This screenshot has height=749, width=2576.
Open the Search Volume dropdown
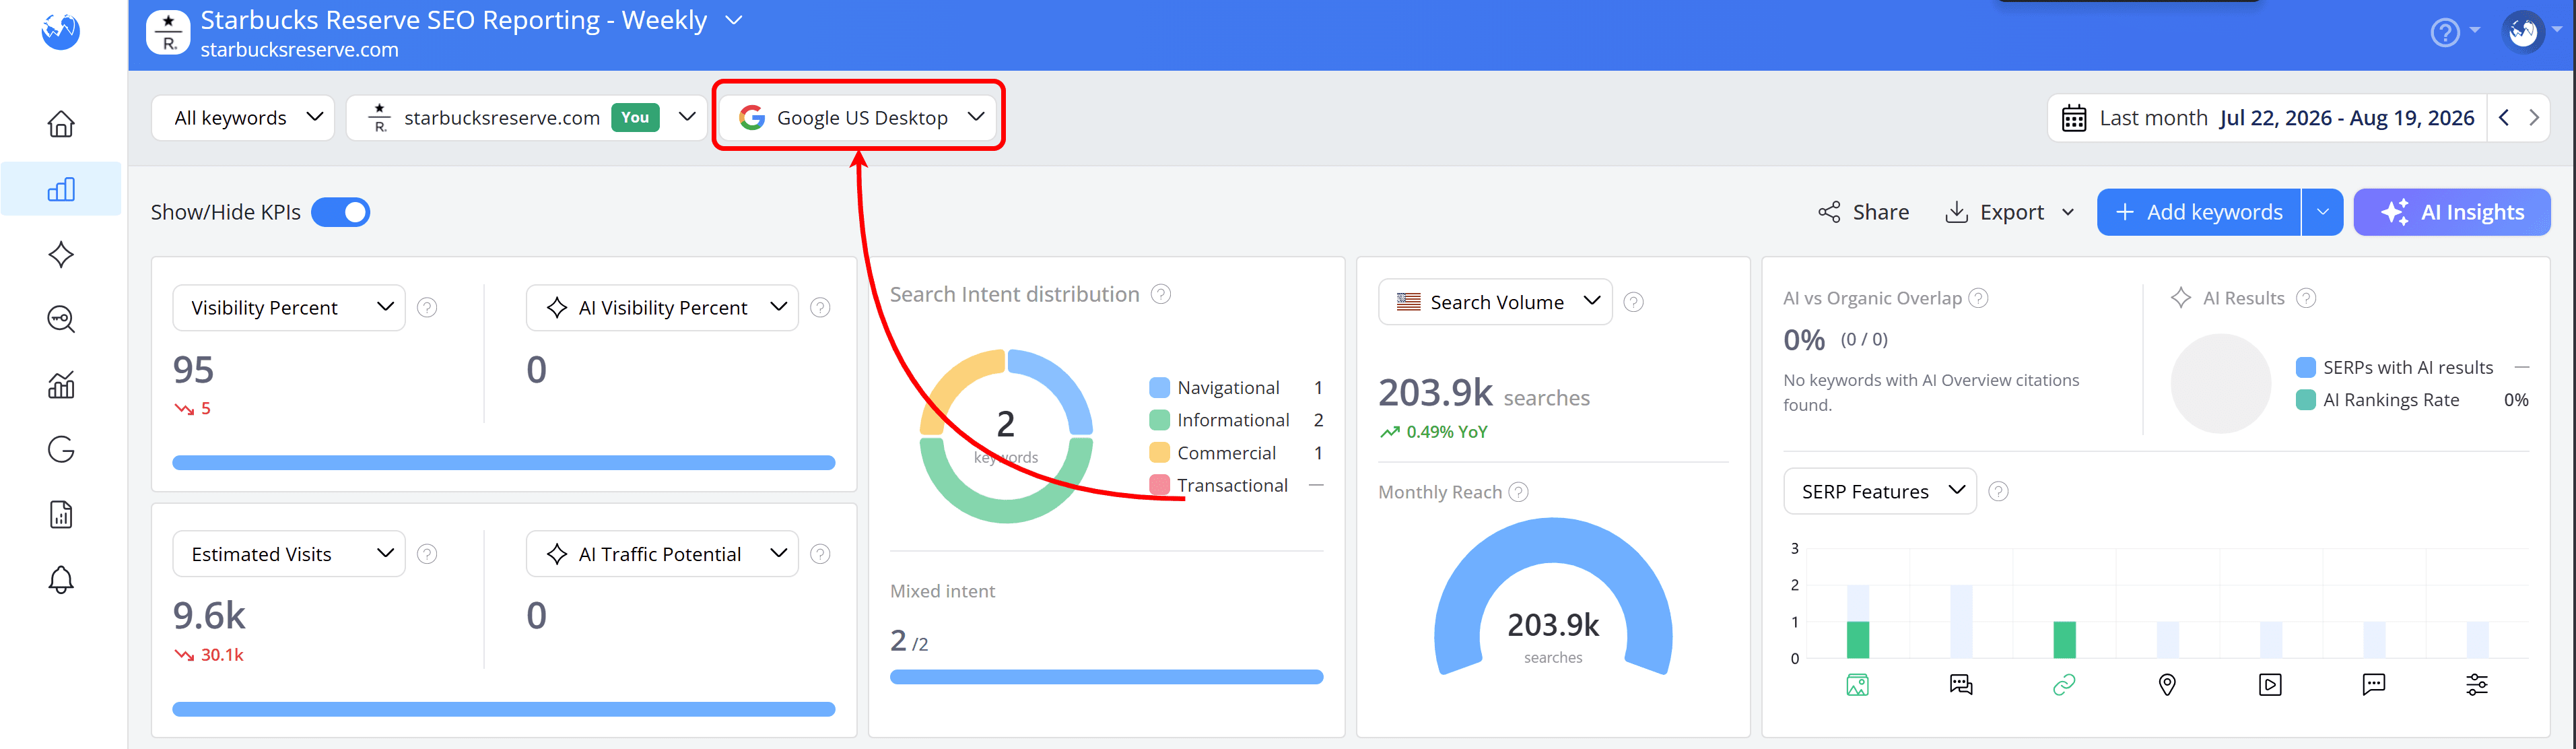[x=1495, y=302]
